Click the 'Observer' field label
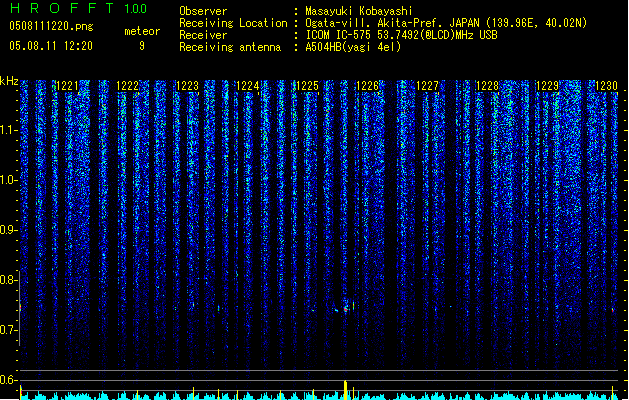 203,11
